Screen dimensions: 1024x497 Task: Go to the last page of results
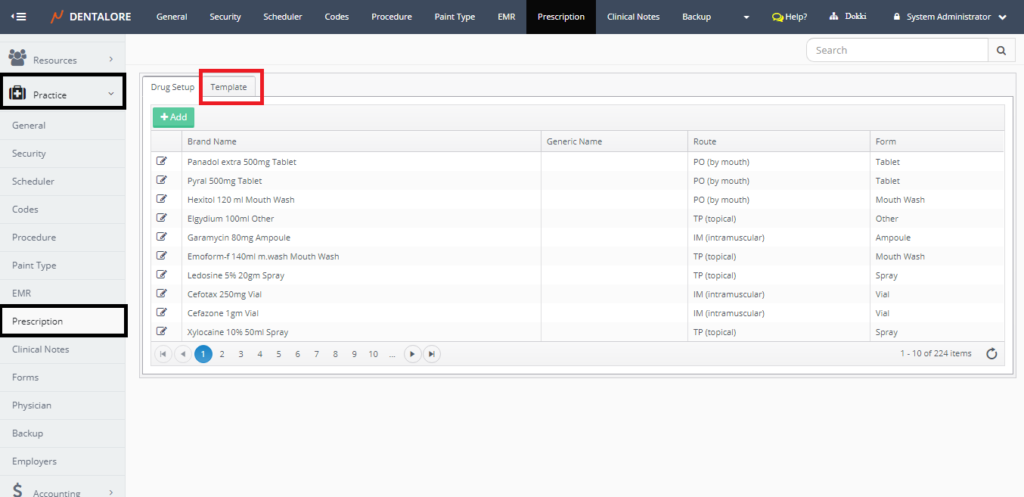coord(431,354)
